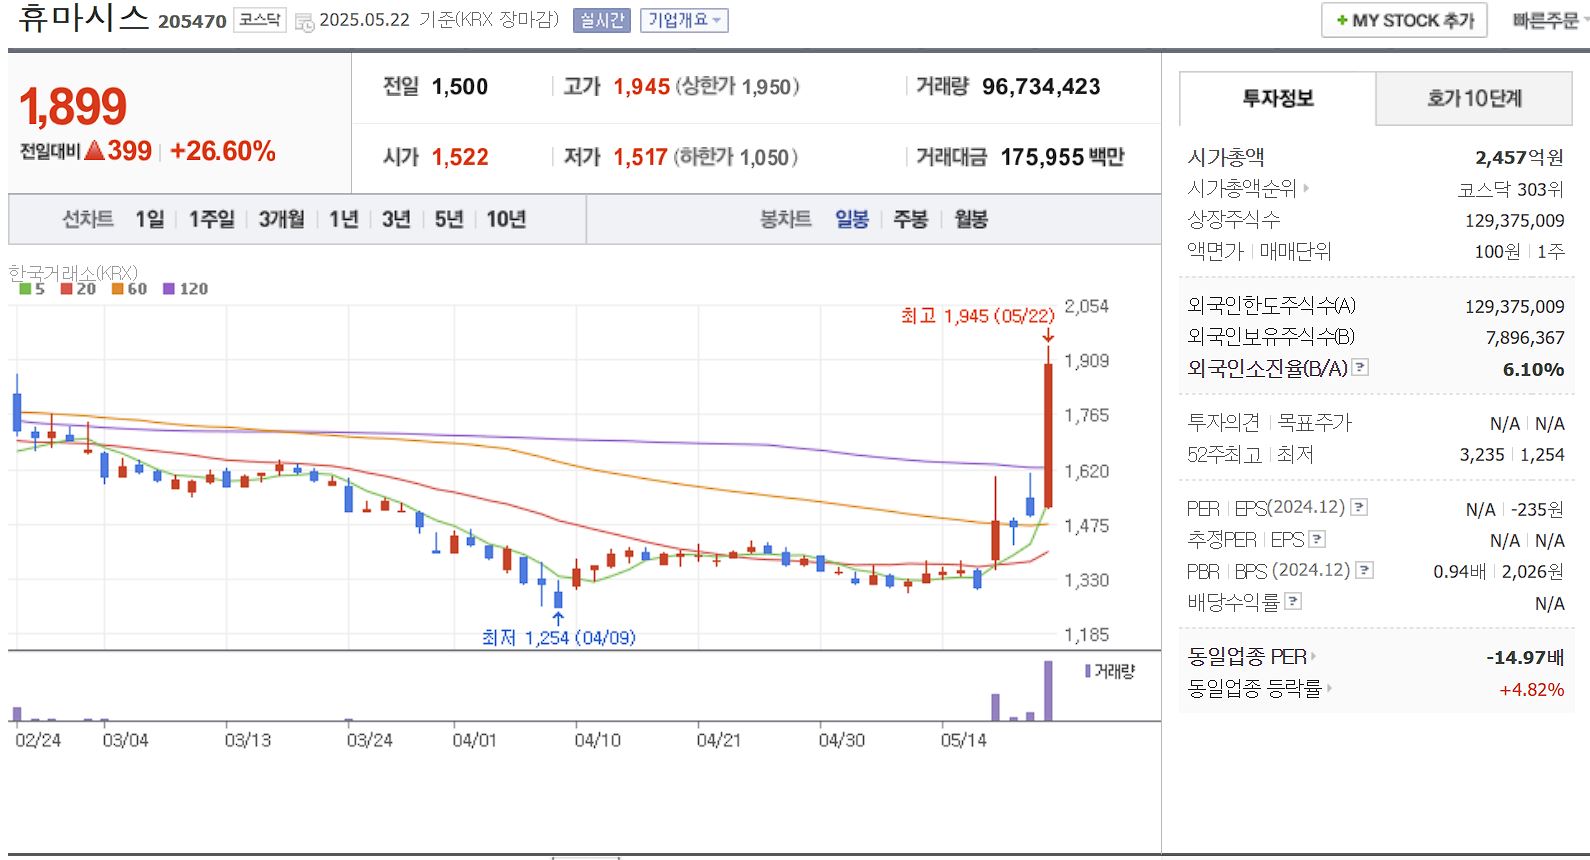Click the +4.82% industry change value
The height and width of the screenshot is (860, 1590).
1532,689
